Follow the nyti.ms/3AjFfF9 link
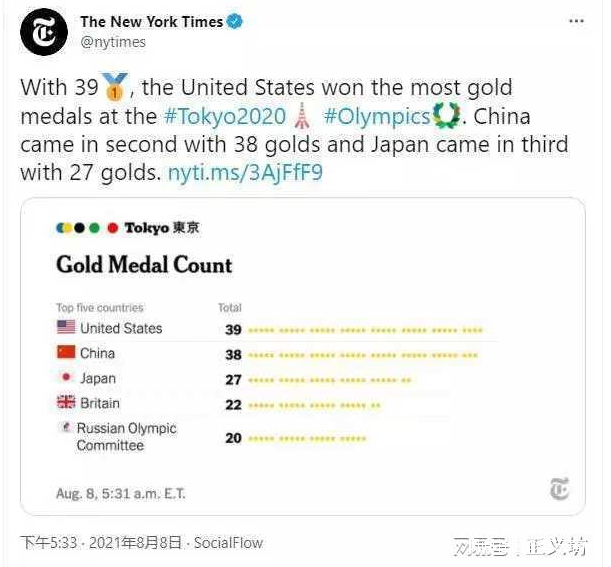The width and height of the screenshot is (611, 567). point(245,172)
